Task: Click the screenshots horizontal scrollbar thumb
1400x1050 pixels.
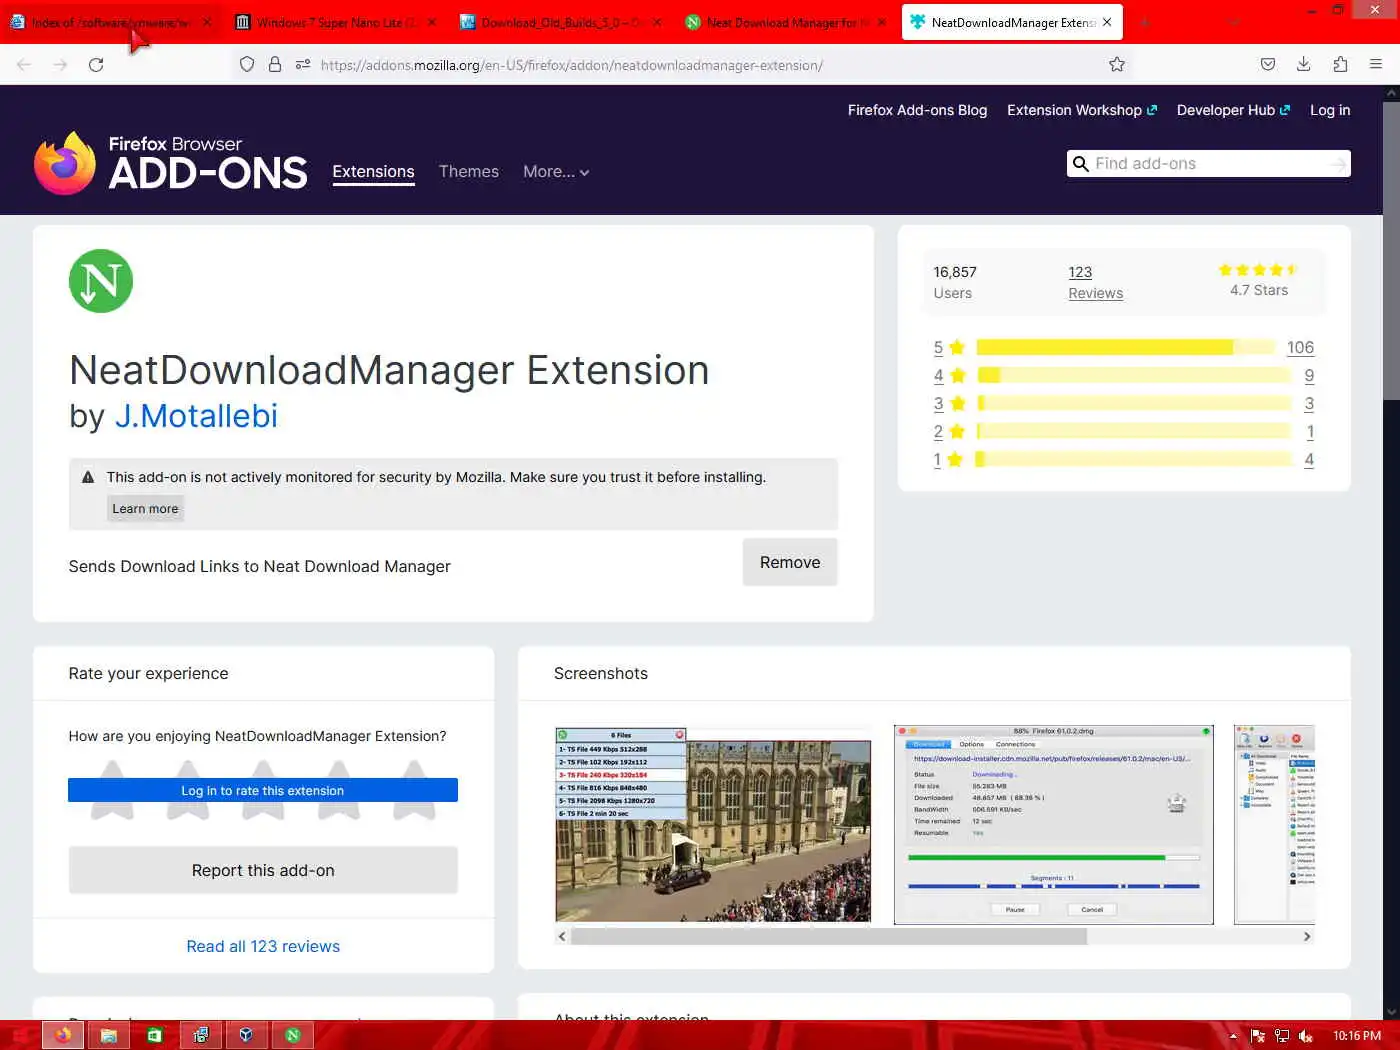Action: point(829,936)
